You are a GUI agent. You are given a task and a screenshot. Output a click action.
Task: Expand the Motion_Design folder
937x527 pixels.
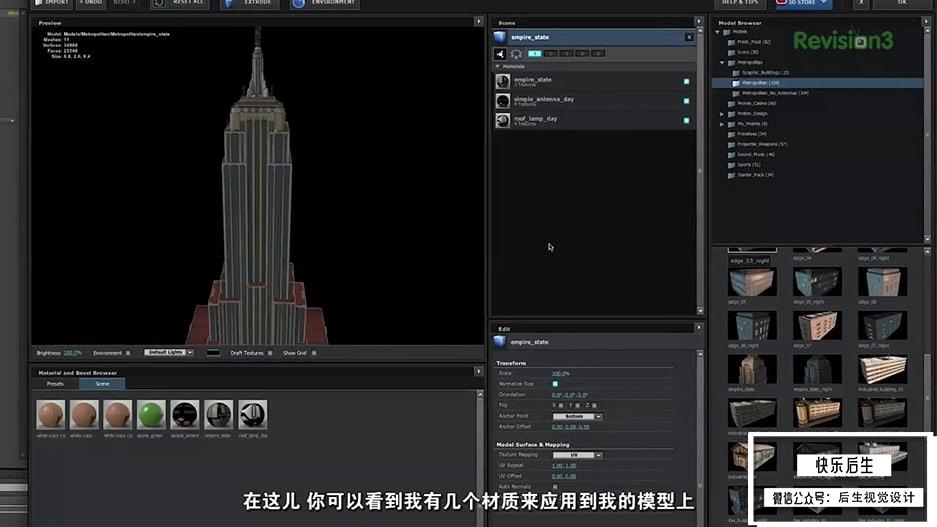pyautogui.click(x=722, y=114)
